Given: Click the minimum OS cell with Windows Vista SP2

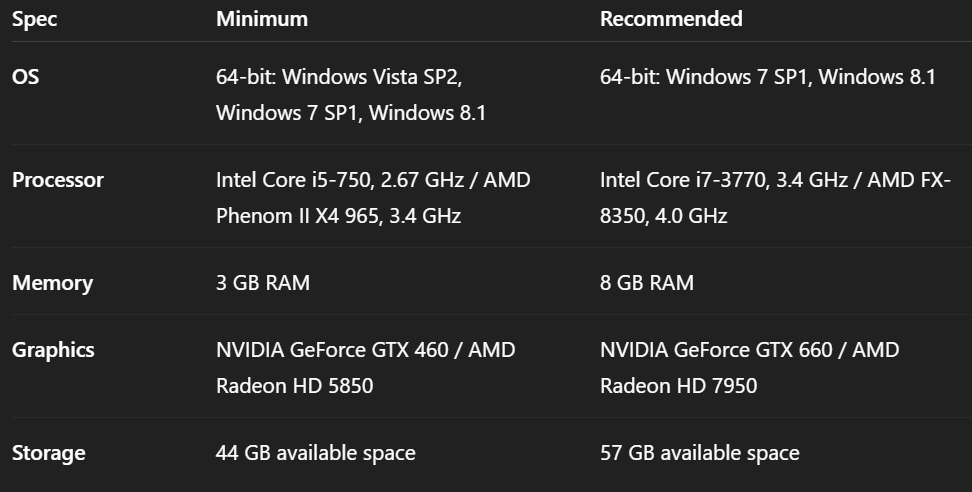Looking at the screenshot, I should click(x=351, y=95).
